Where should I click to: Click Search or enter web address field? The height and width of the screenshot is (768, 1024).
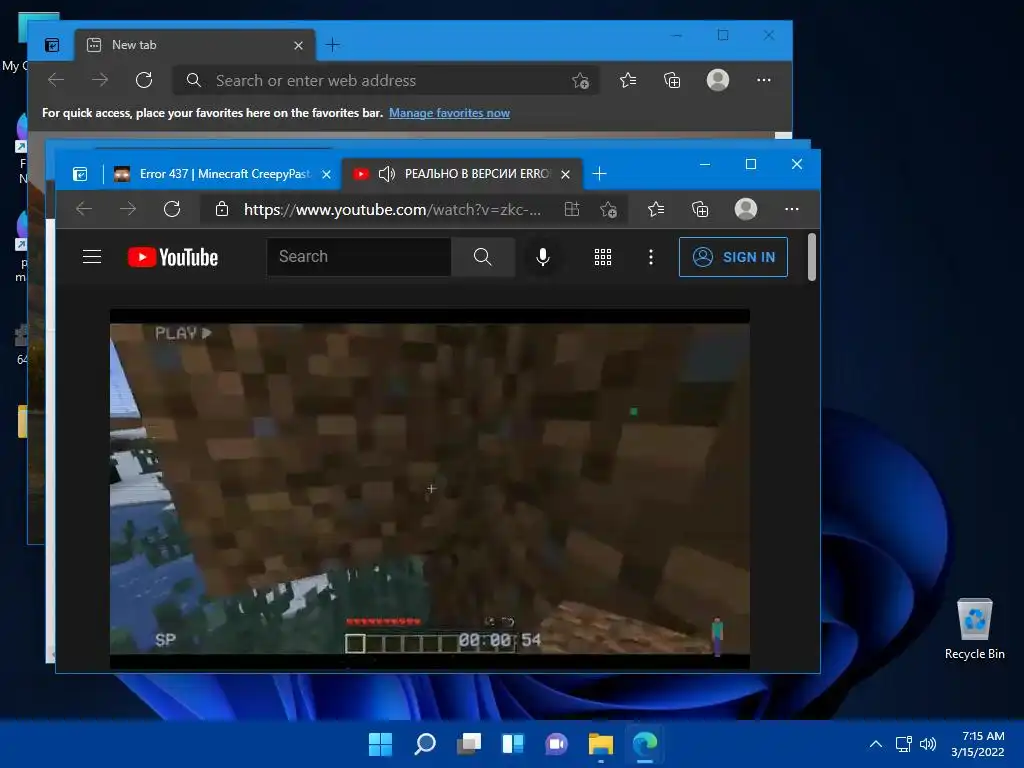tap(385, 80)
